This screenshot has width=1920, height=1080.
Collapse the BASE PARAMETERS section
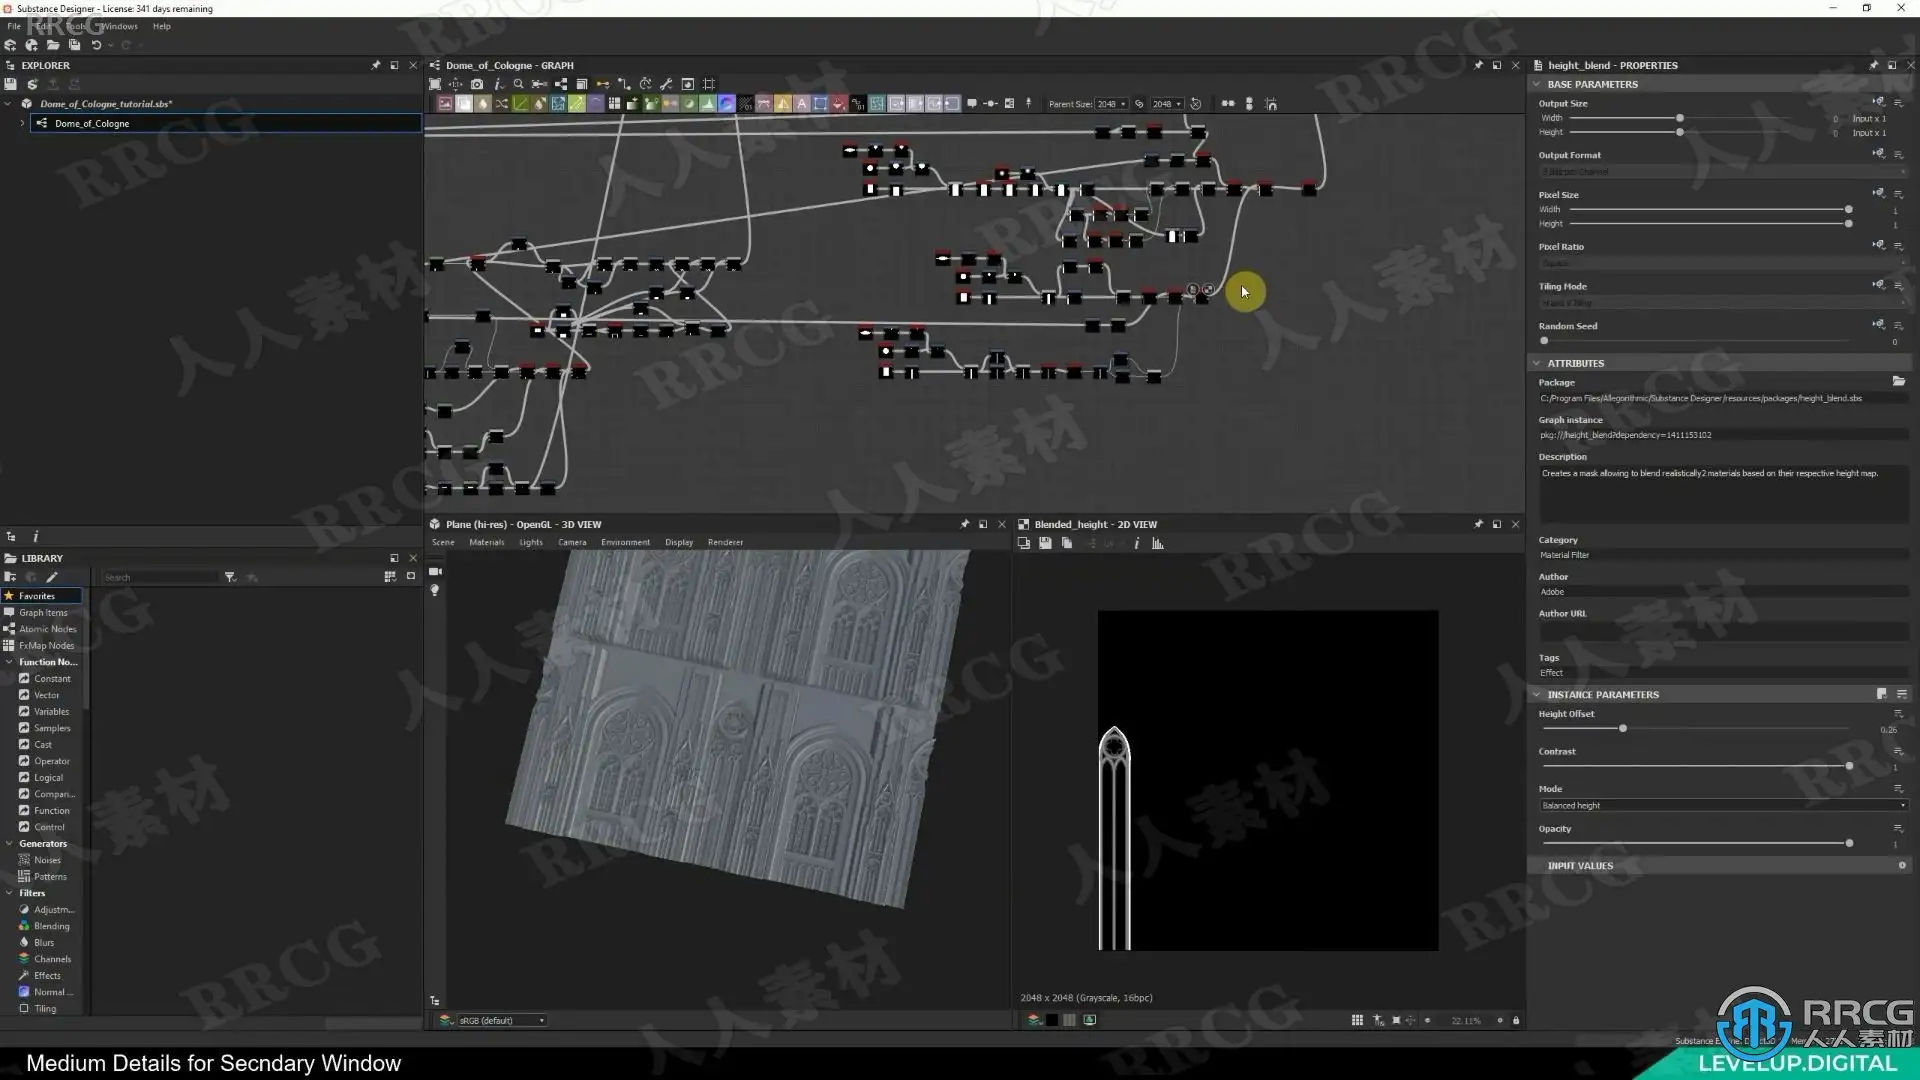tap(1537, 84)
